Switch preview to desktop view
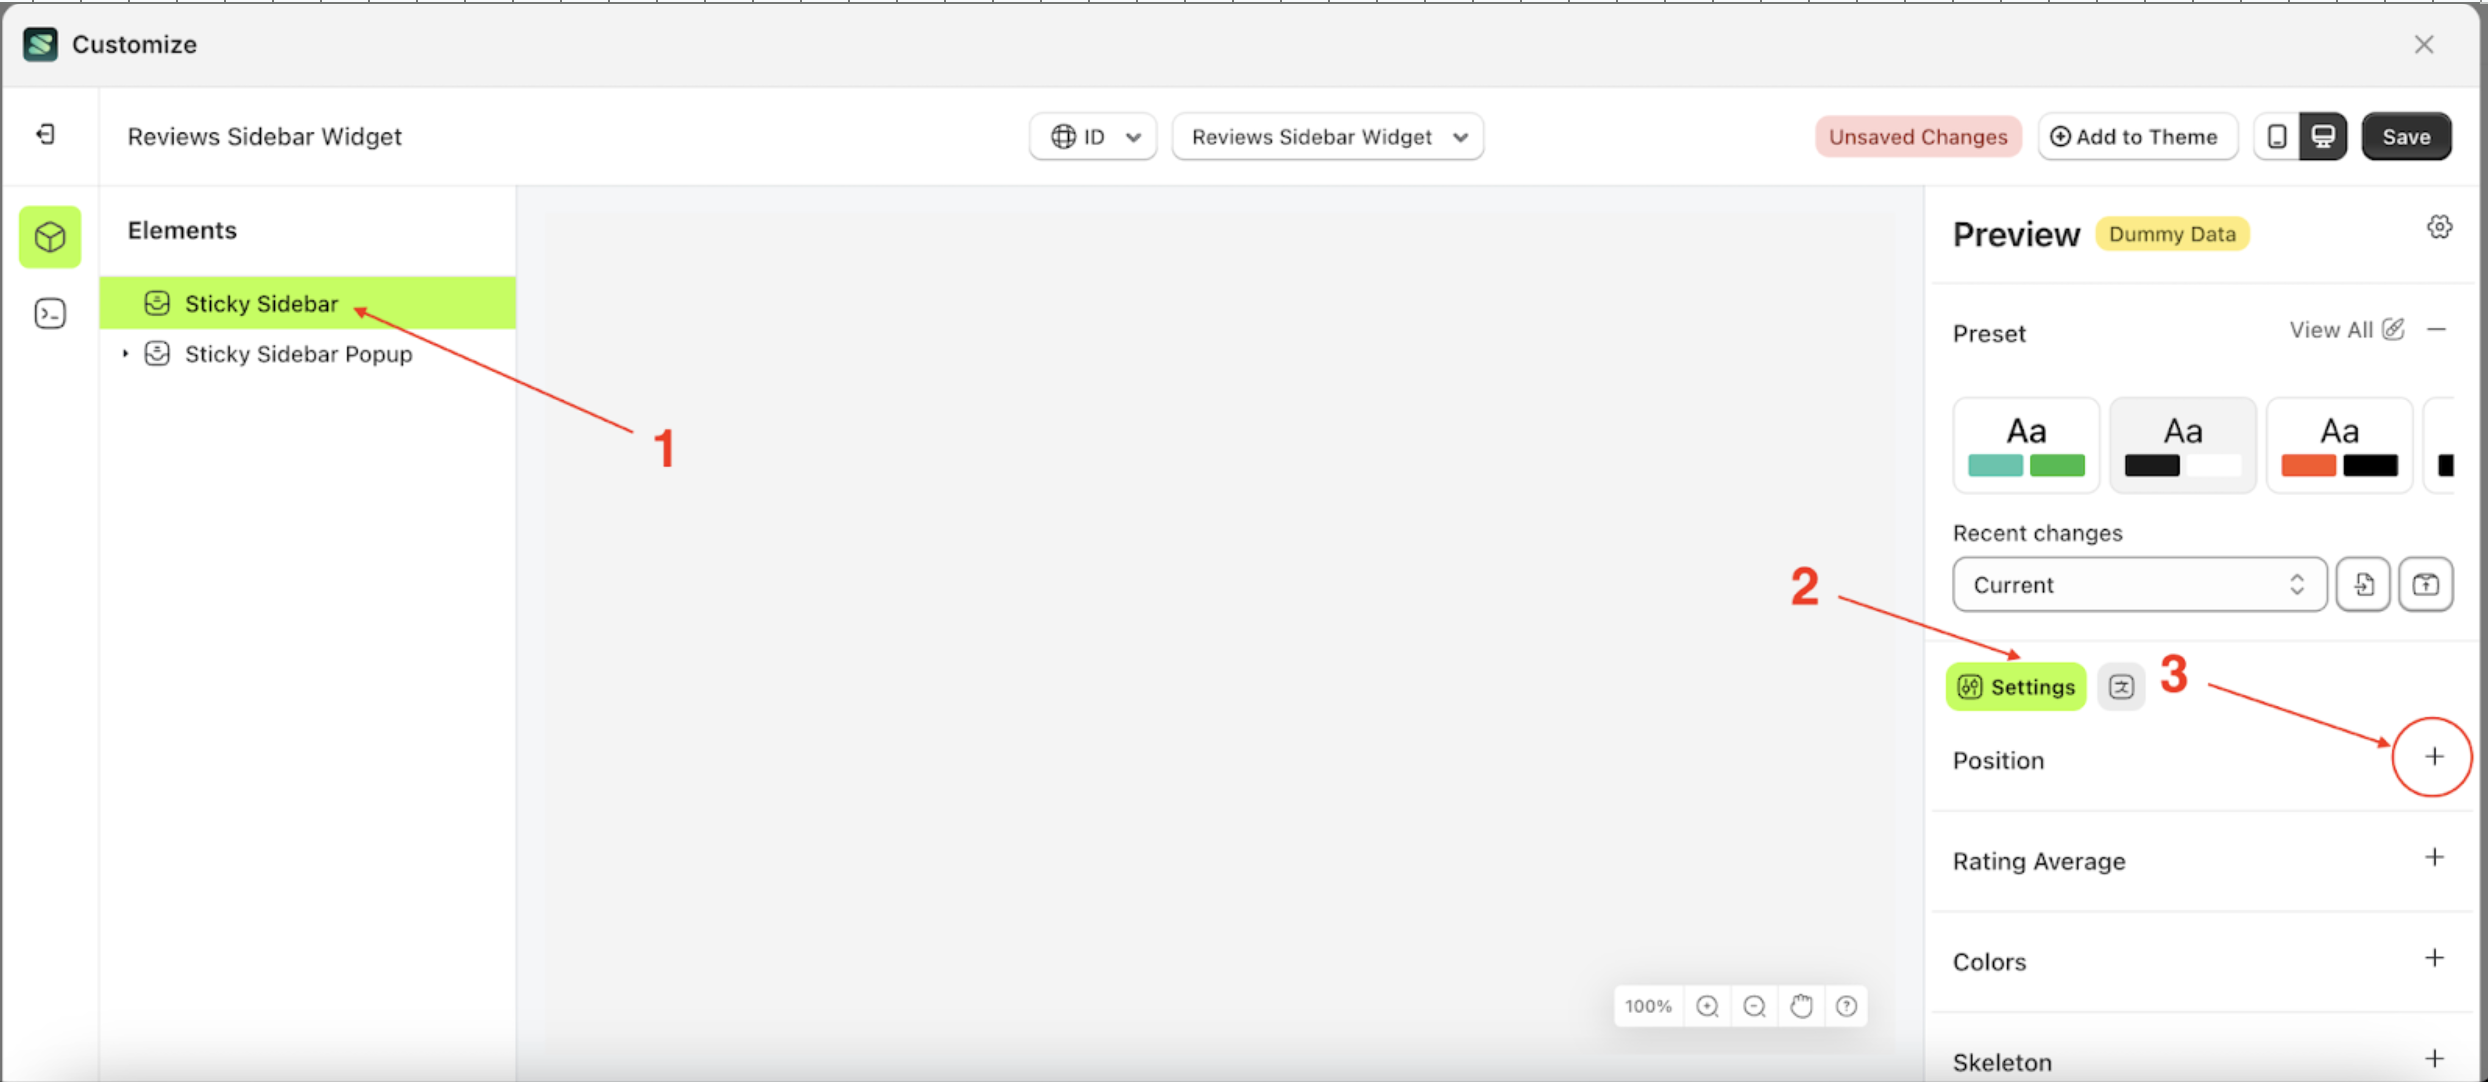 [2324, 136]
